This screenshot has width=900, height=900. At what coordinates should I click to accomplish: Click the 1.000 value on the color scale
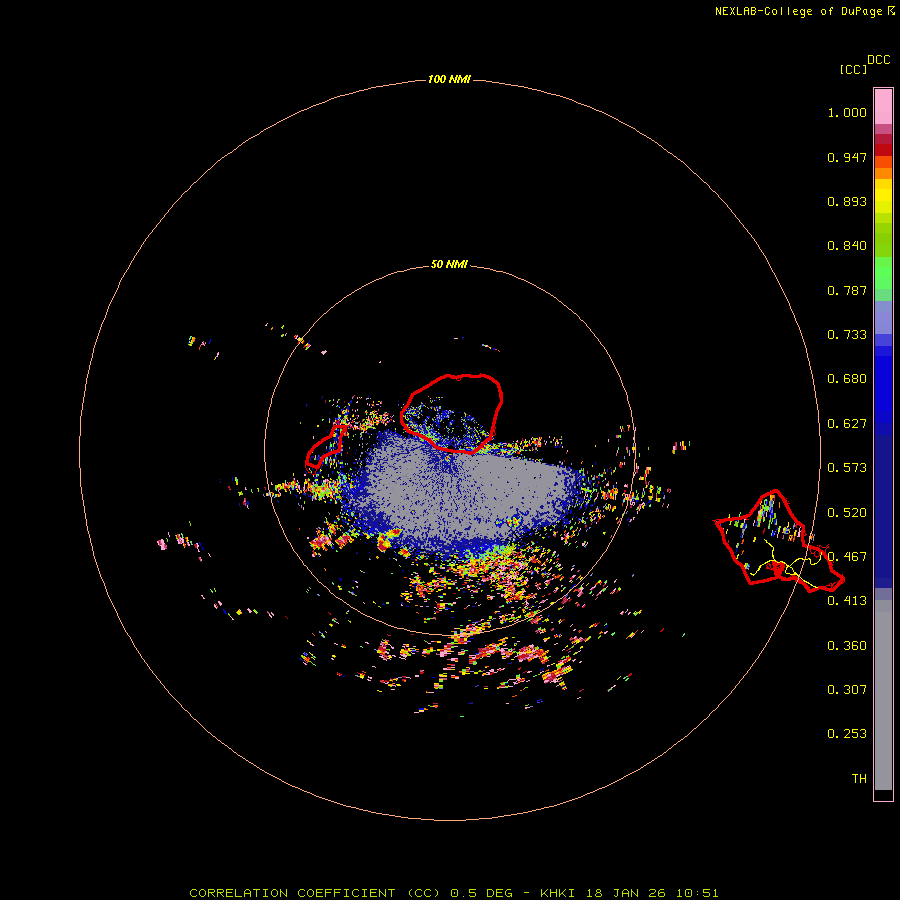847,112
